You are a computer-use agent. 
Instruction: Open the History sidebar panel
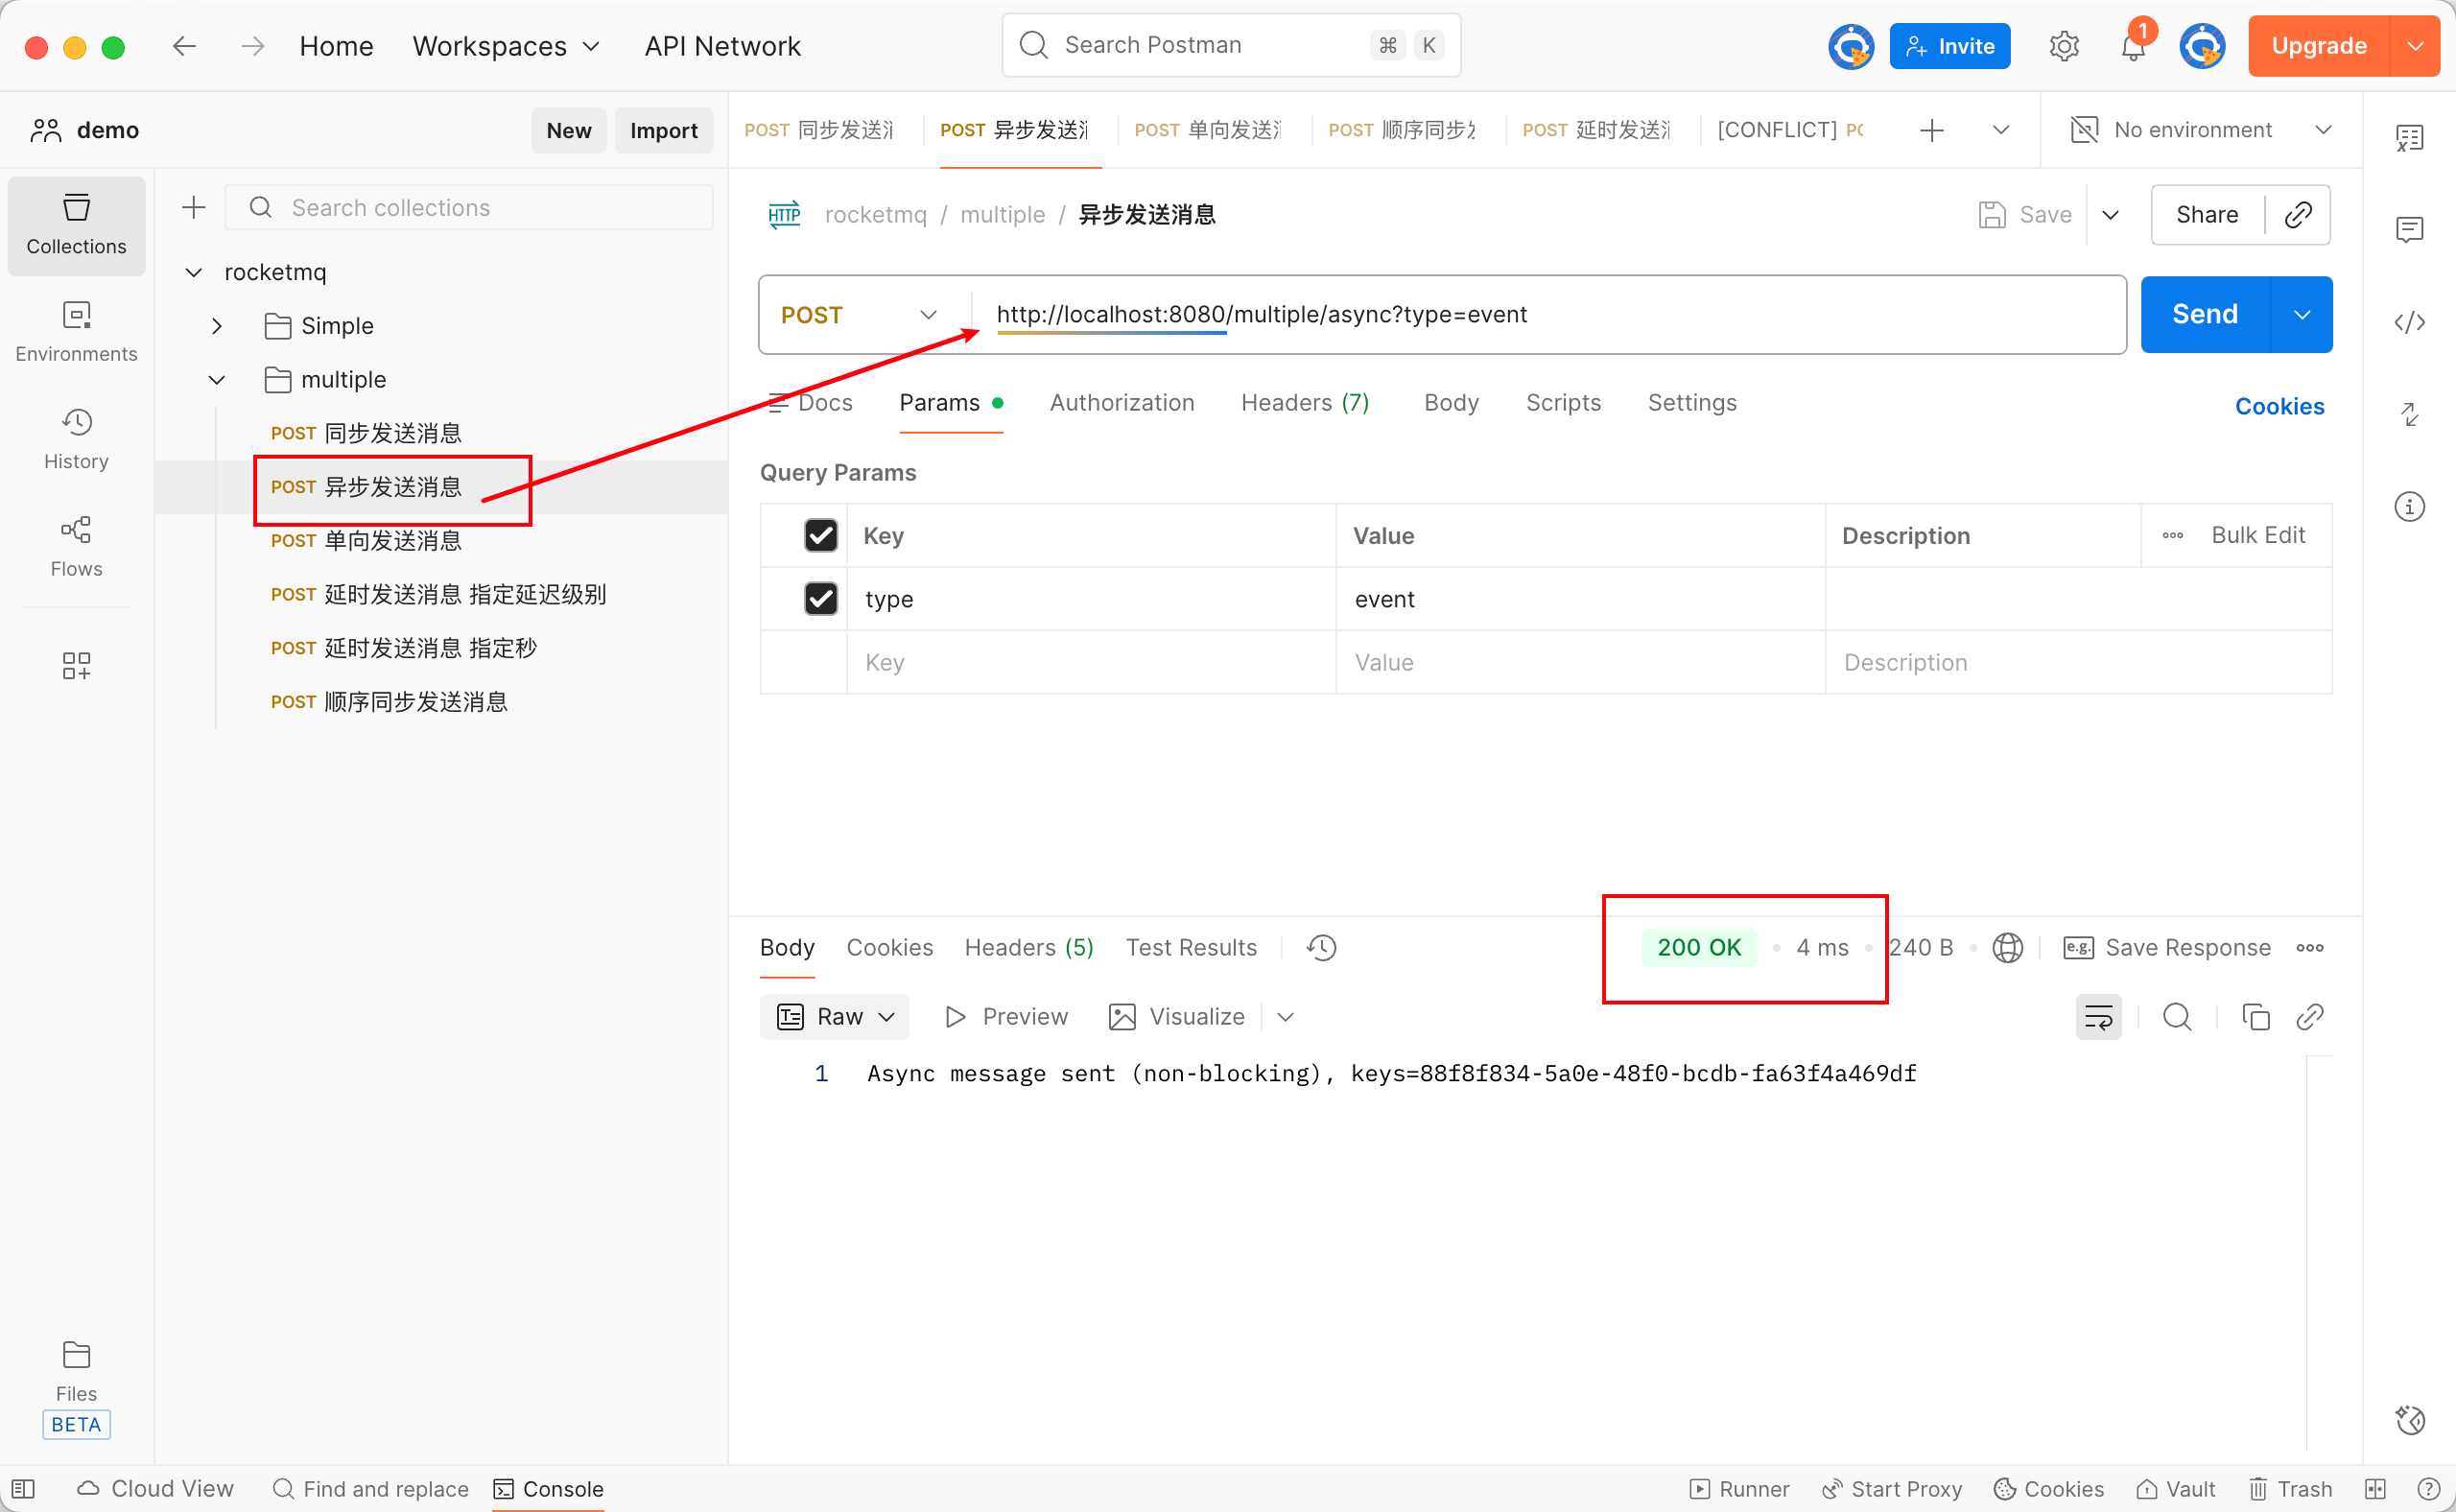pyautogui.click(x=76, y=439)
